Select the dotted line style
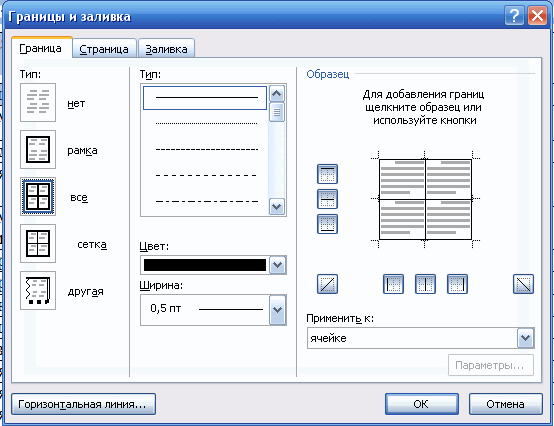Screen dimensions: 554x426 [x=206, y=124]
